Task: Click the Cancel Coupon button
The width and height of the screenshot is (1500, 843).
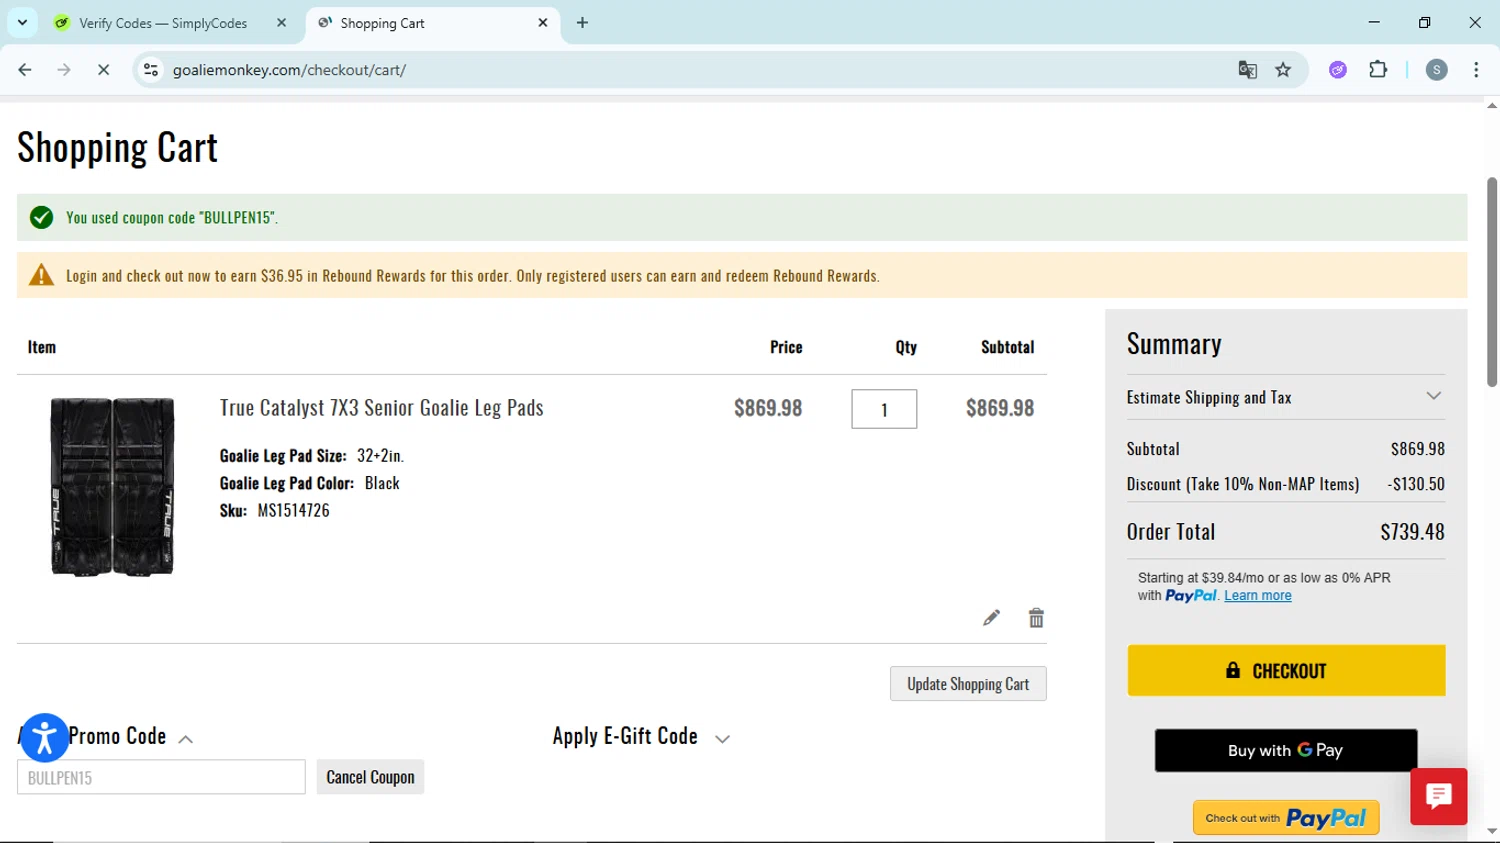Action: (370, 777)
